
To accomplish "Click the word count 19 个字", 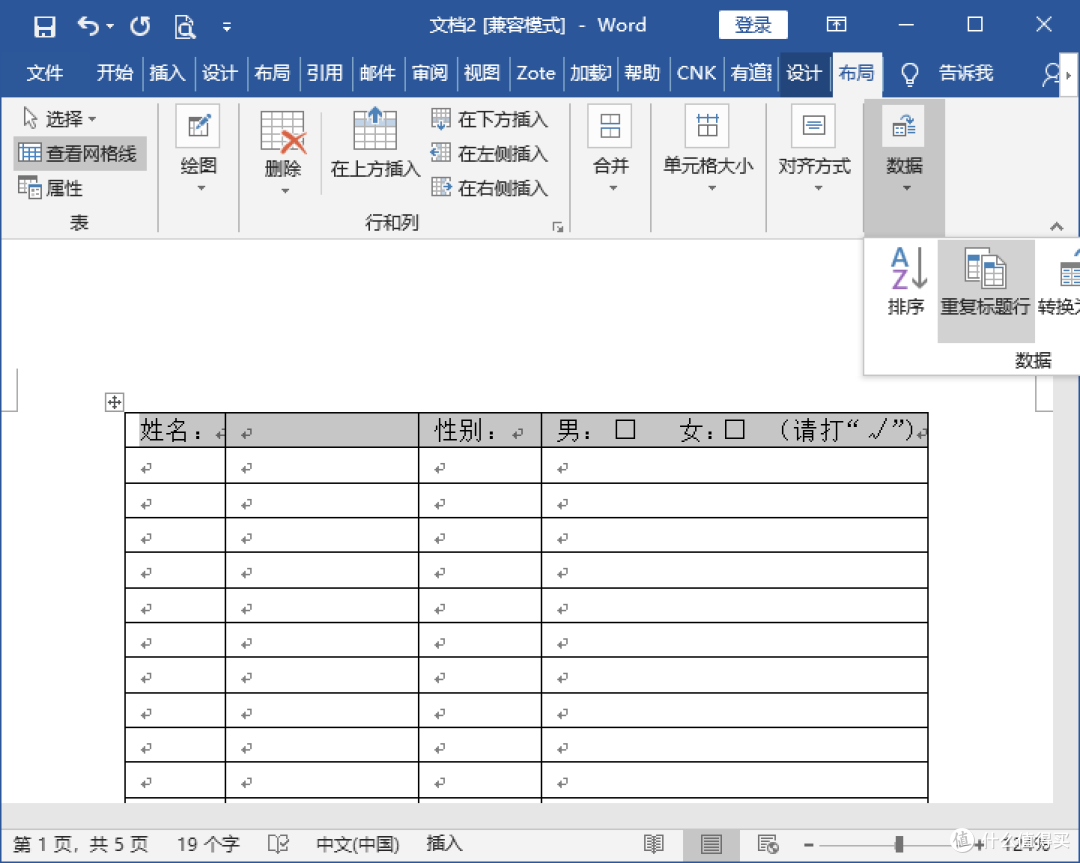I will (x=208, y=844).
